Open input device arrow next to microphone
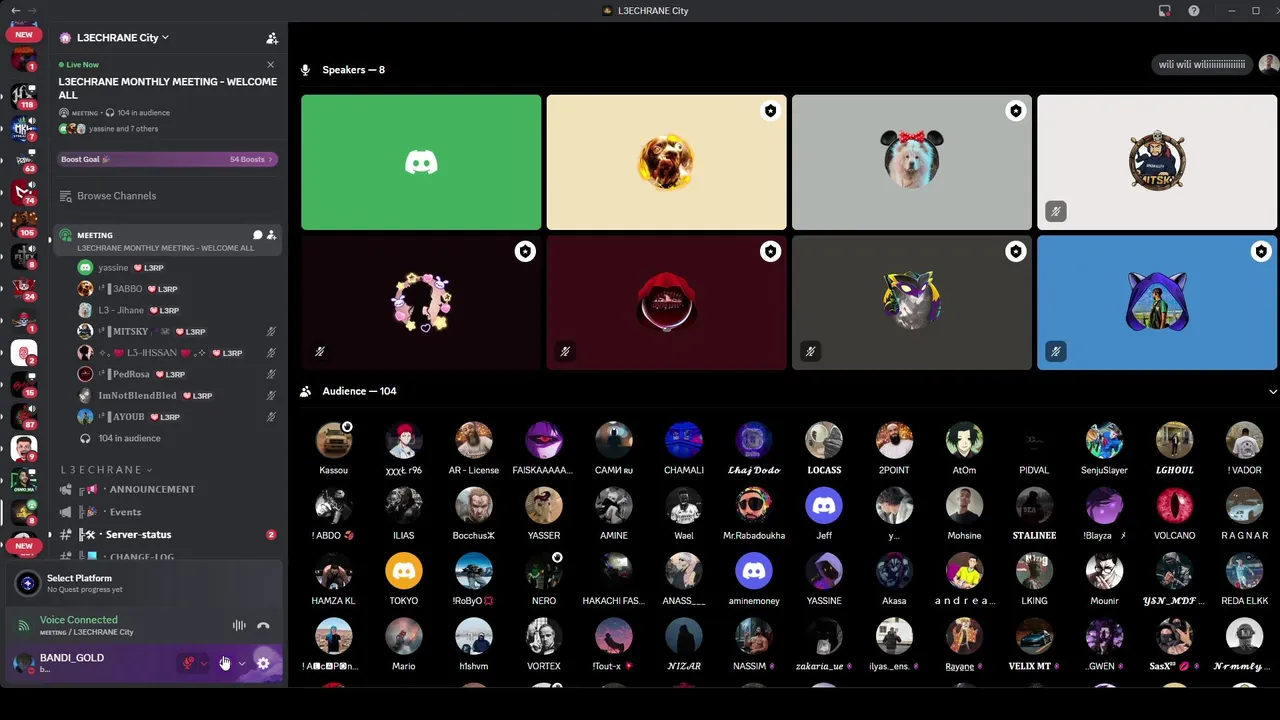 click(204, 663)
